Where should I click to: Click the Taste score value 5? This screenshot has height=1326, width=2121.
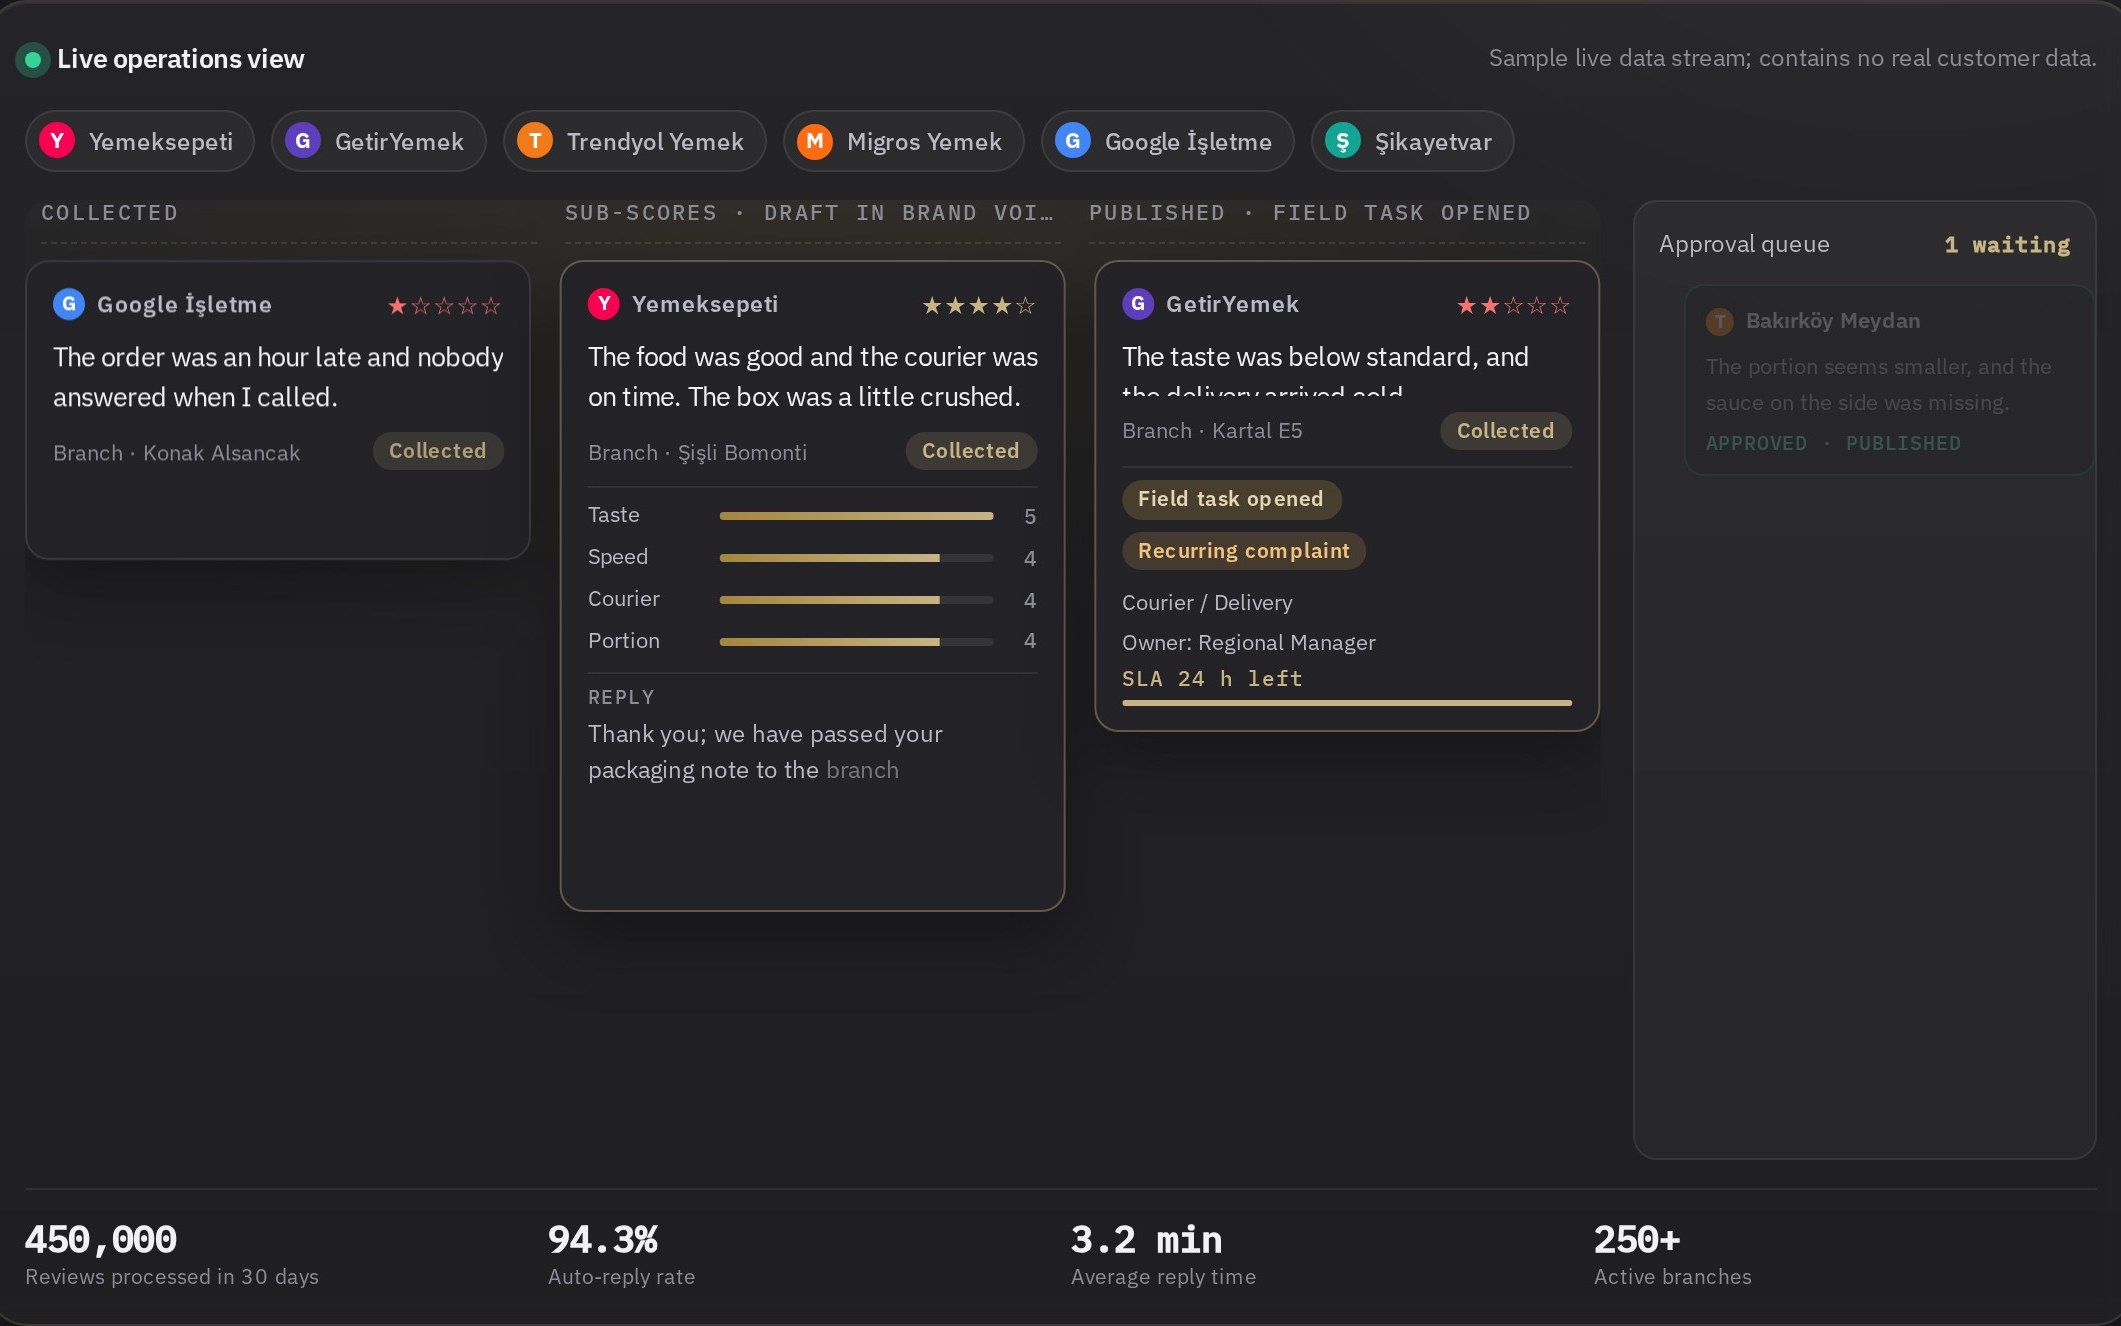[x=1030, y=517]
